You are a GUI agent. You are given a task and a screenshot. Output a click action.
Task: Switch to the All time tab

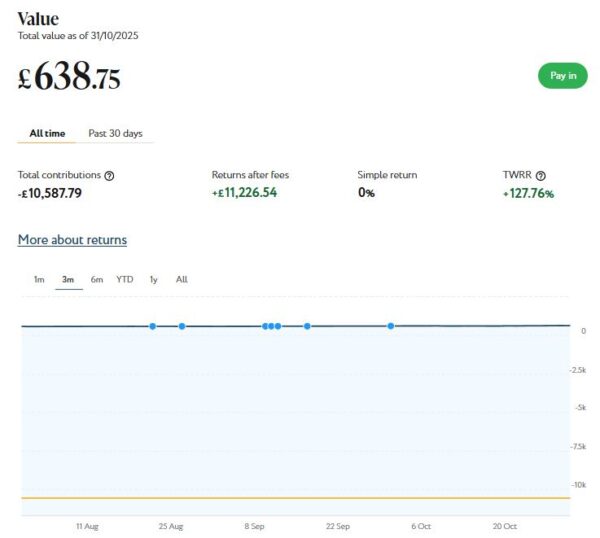(x=47, y=133)
